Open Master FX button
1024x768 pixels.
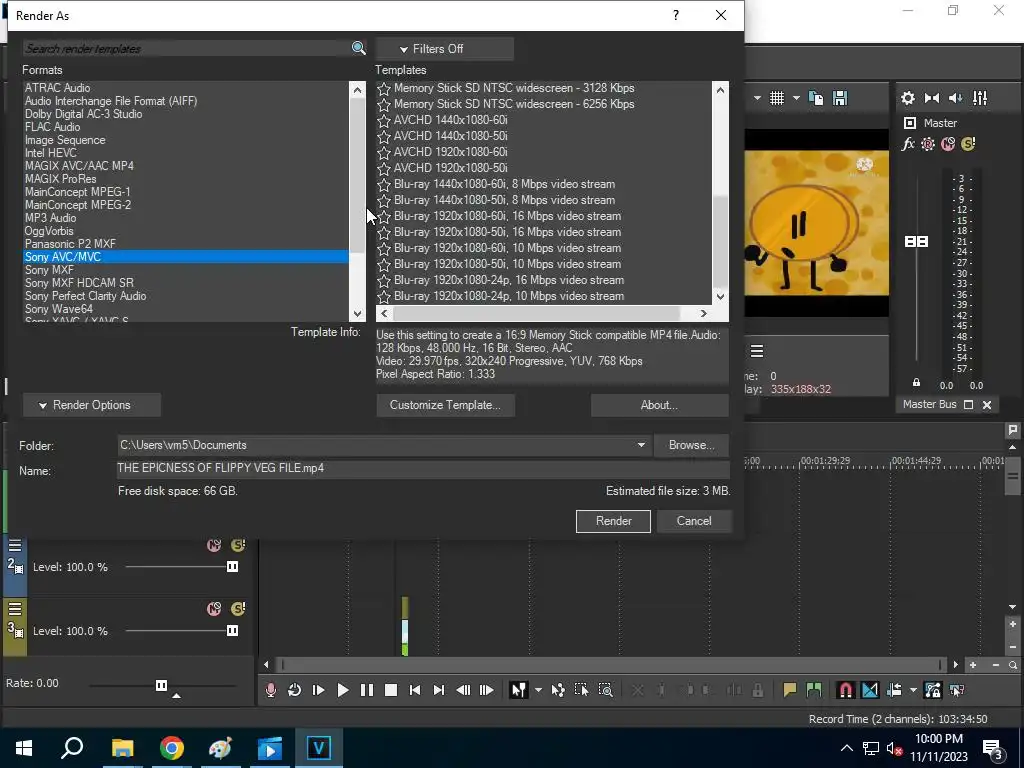(x=908, y=144)
